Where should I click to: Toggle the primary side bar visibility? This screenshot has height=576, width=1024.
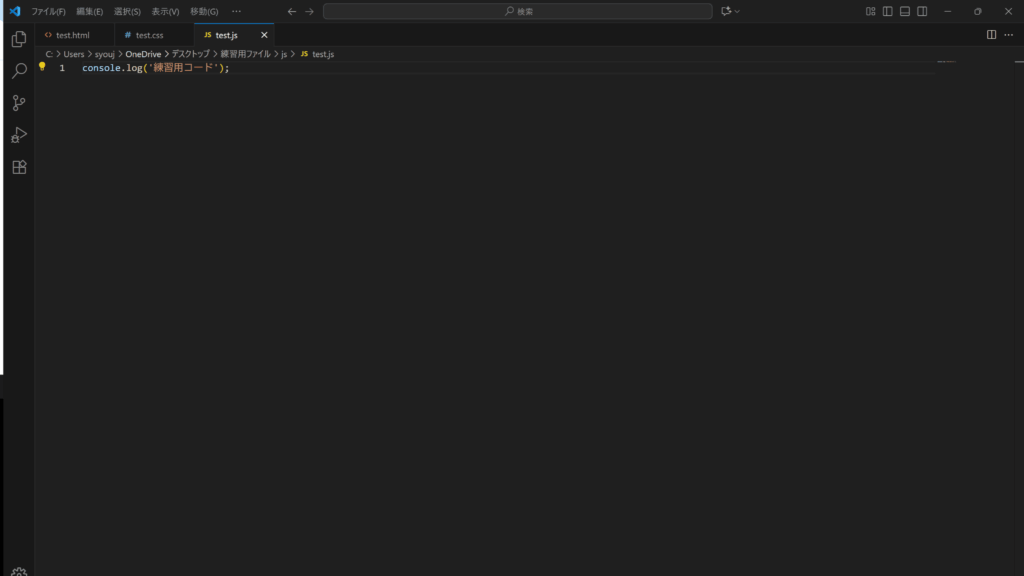tap(888, 11)
